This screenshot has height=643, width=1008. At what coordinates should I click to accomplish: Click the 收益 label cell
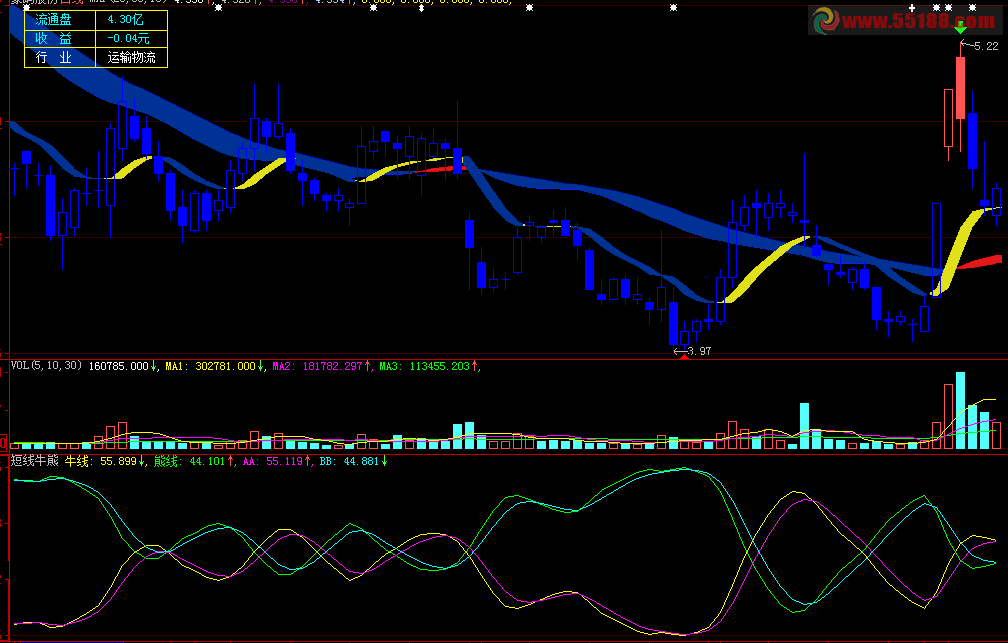[53, 39]
